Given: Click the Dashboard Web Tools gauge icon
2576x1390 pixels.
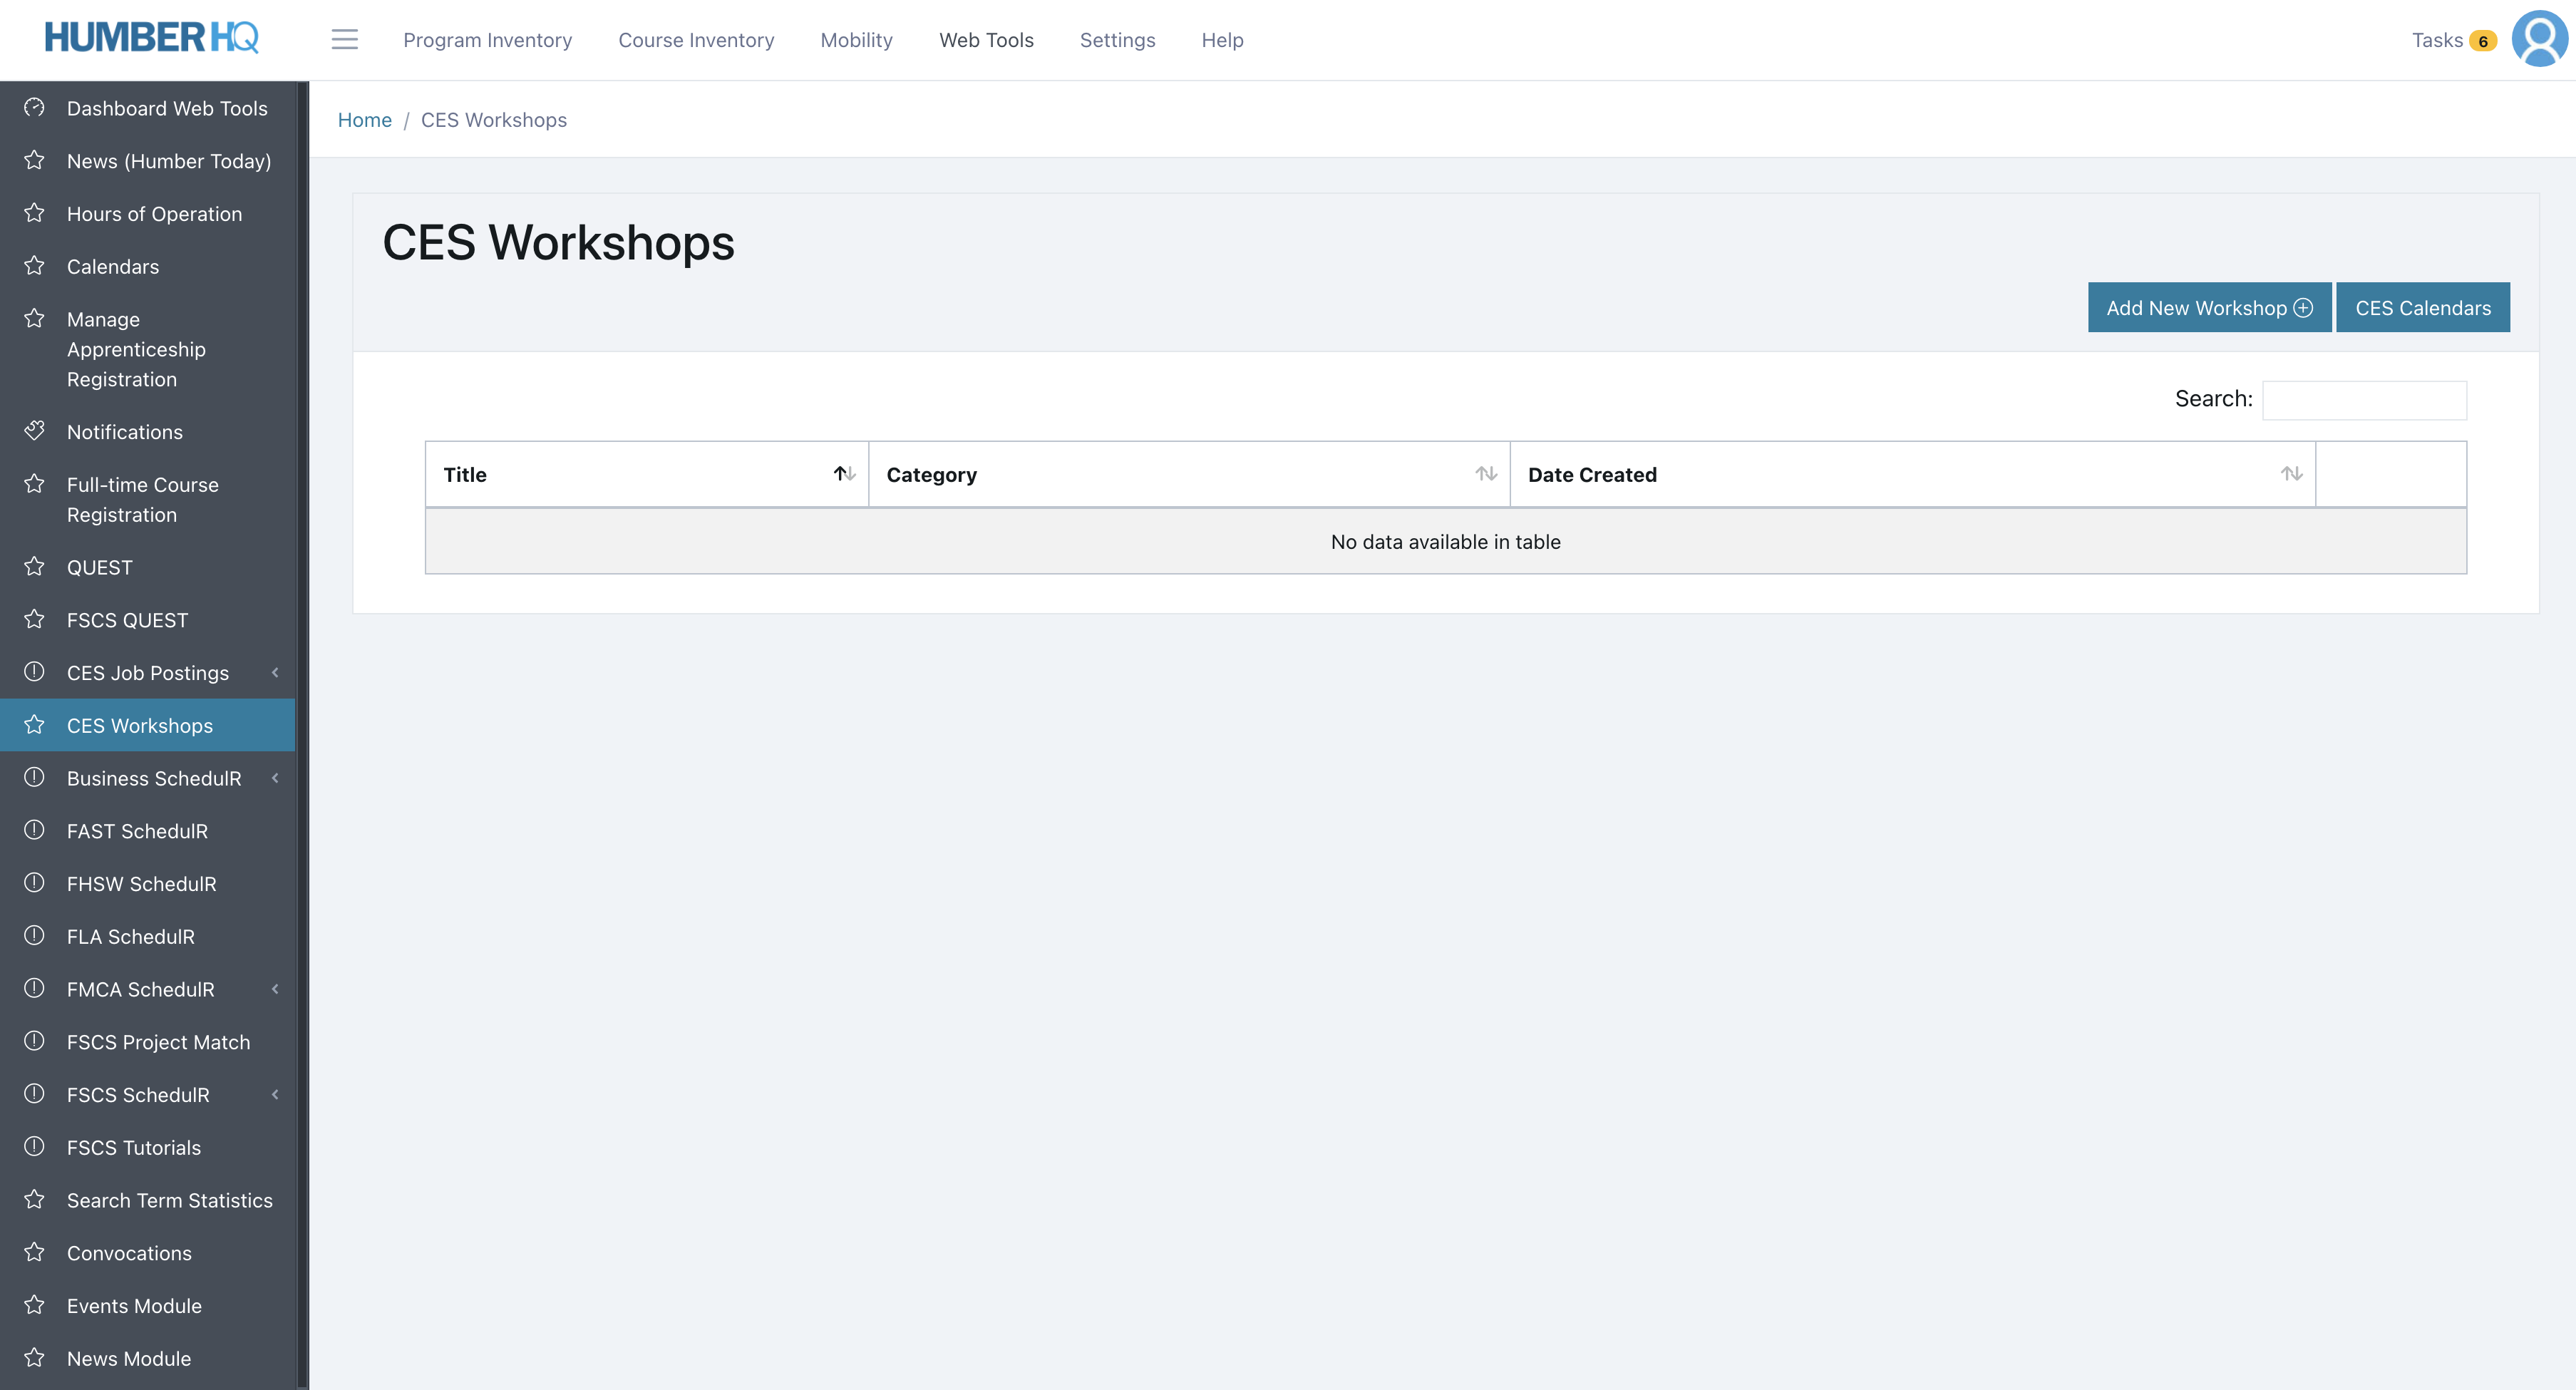Looking at the screenshot, I should coord(34,107).
